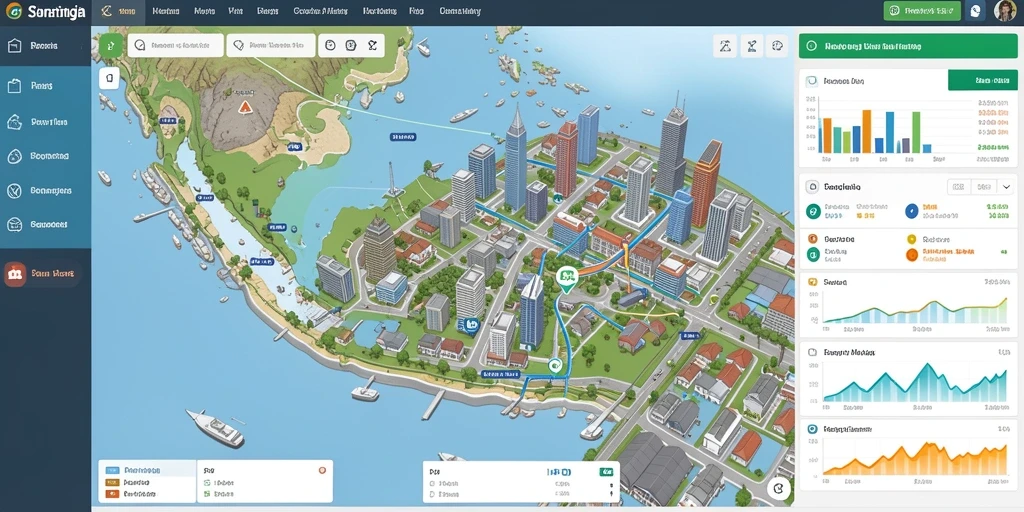
Task: Open the user profile avatar in the header
Action: 1004,11
